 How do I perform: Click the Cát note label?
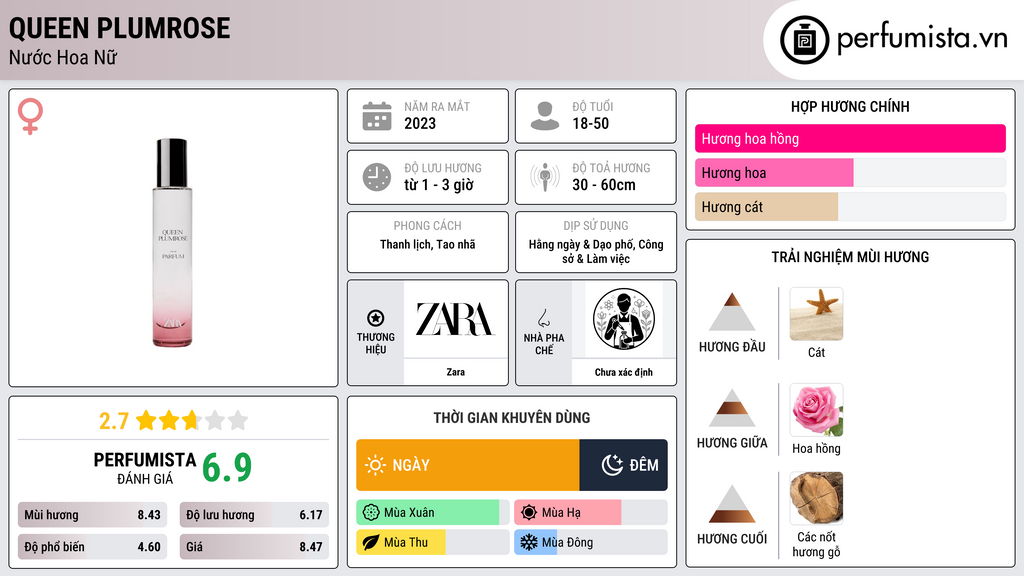tap(816, 353)
